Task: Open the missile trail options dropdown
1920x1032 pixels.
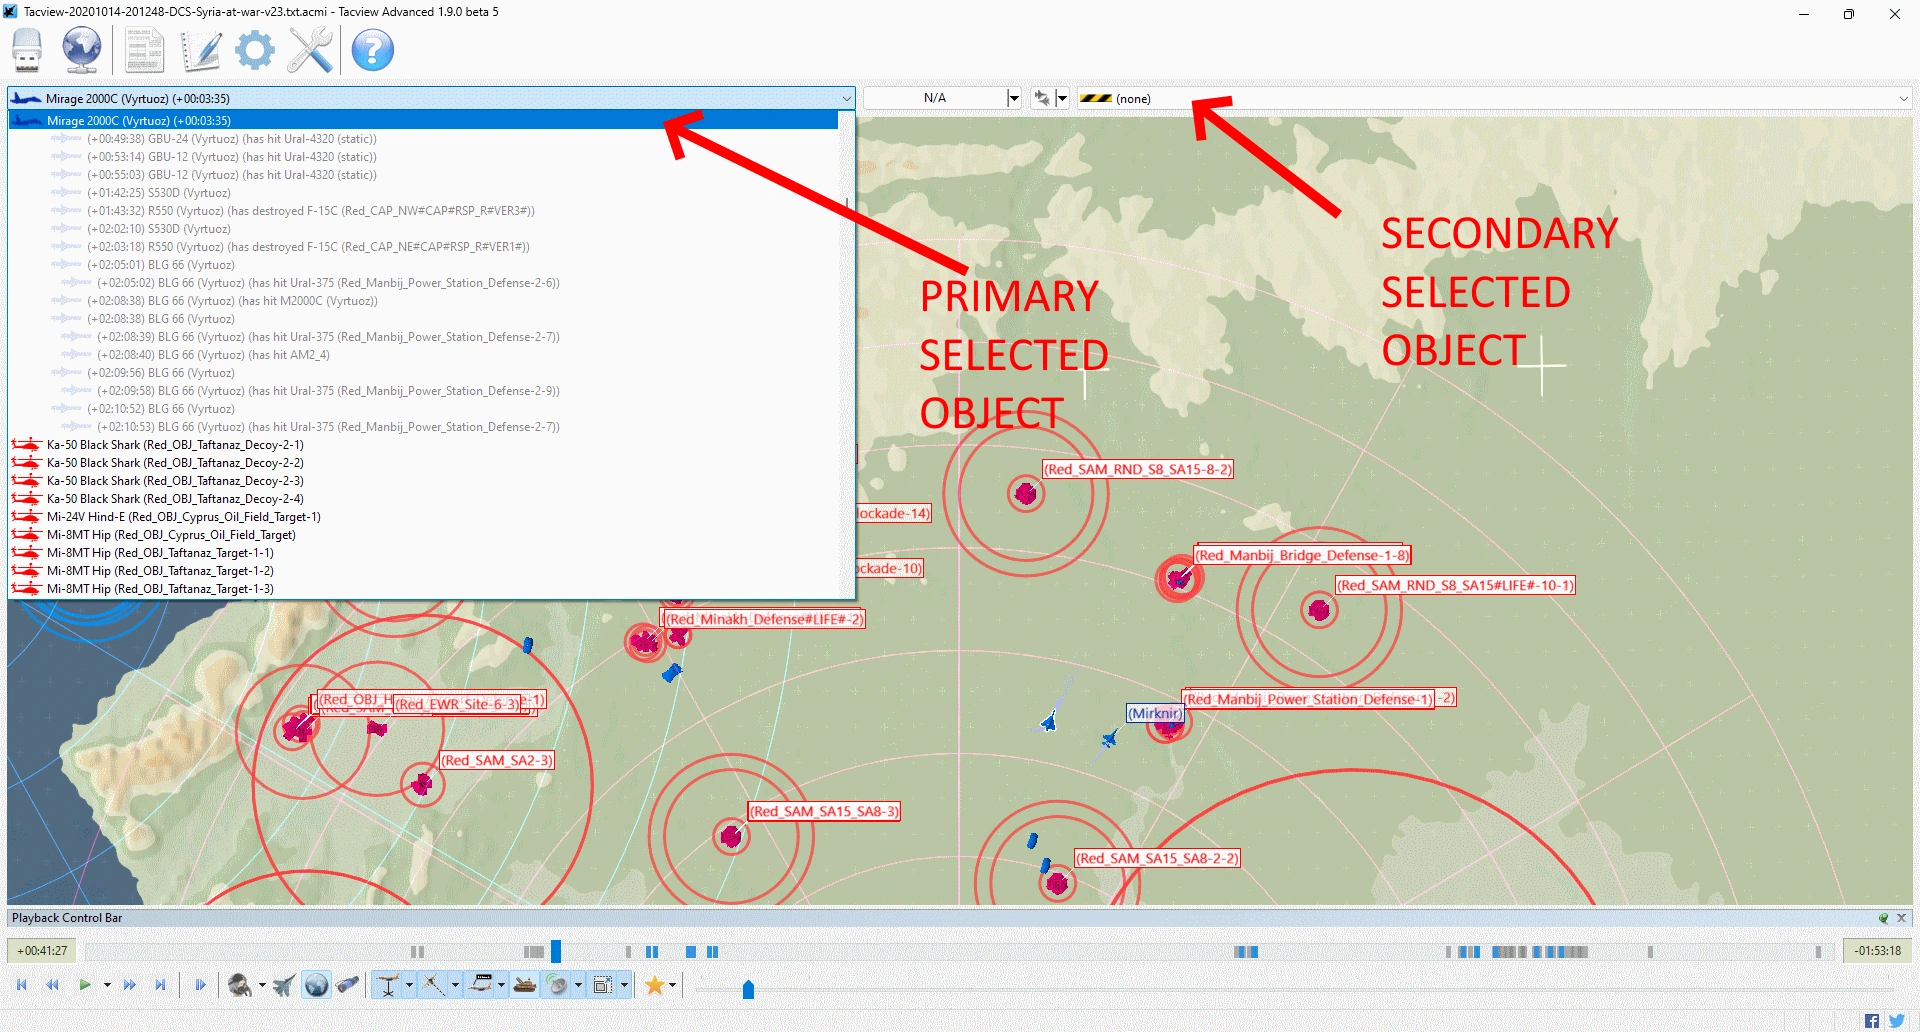Action: (455, 985)
